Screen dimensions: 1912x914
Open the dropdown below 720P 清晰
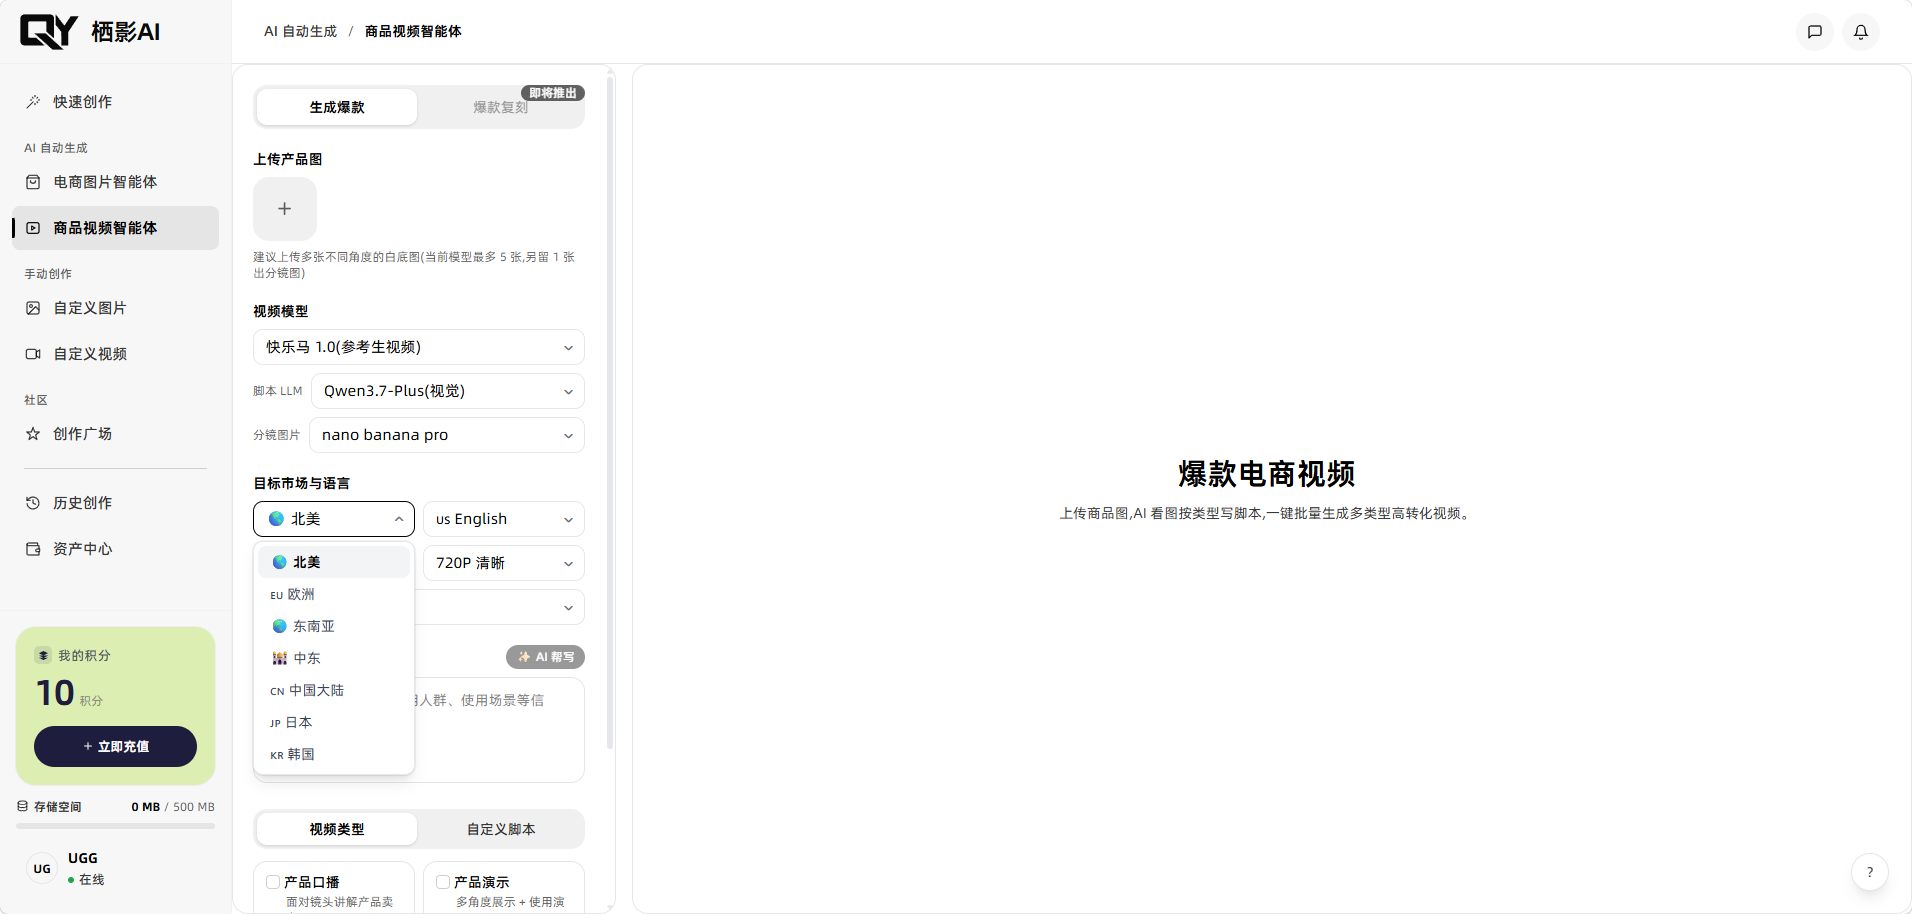tap(500, 607)
